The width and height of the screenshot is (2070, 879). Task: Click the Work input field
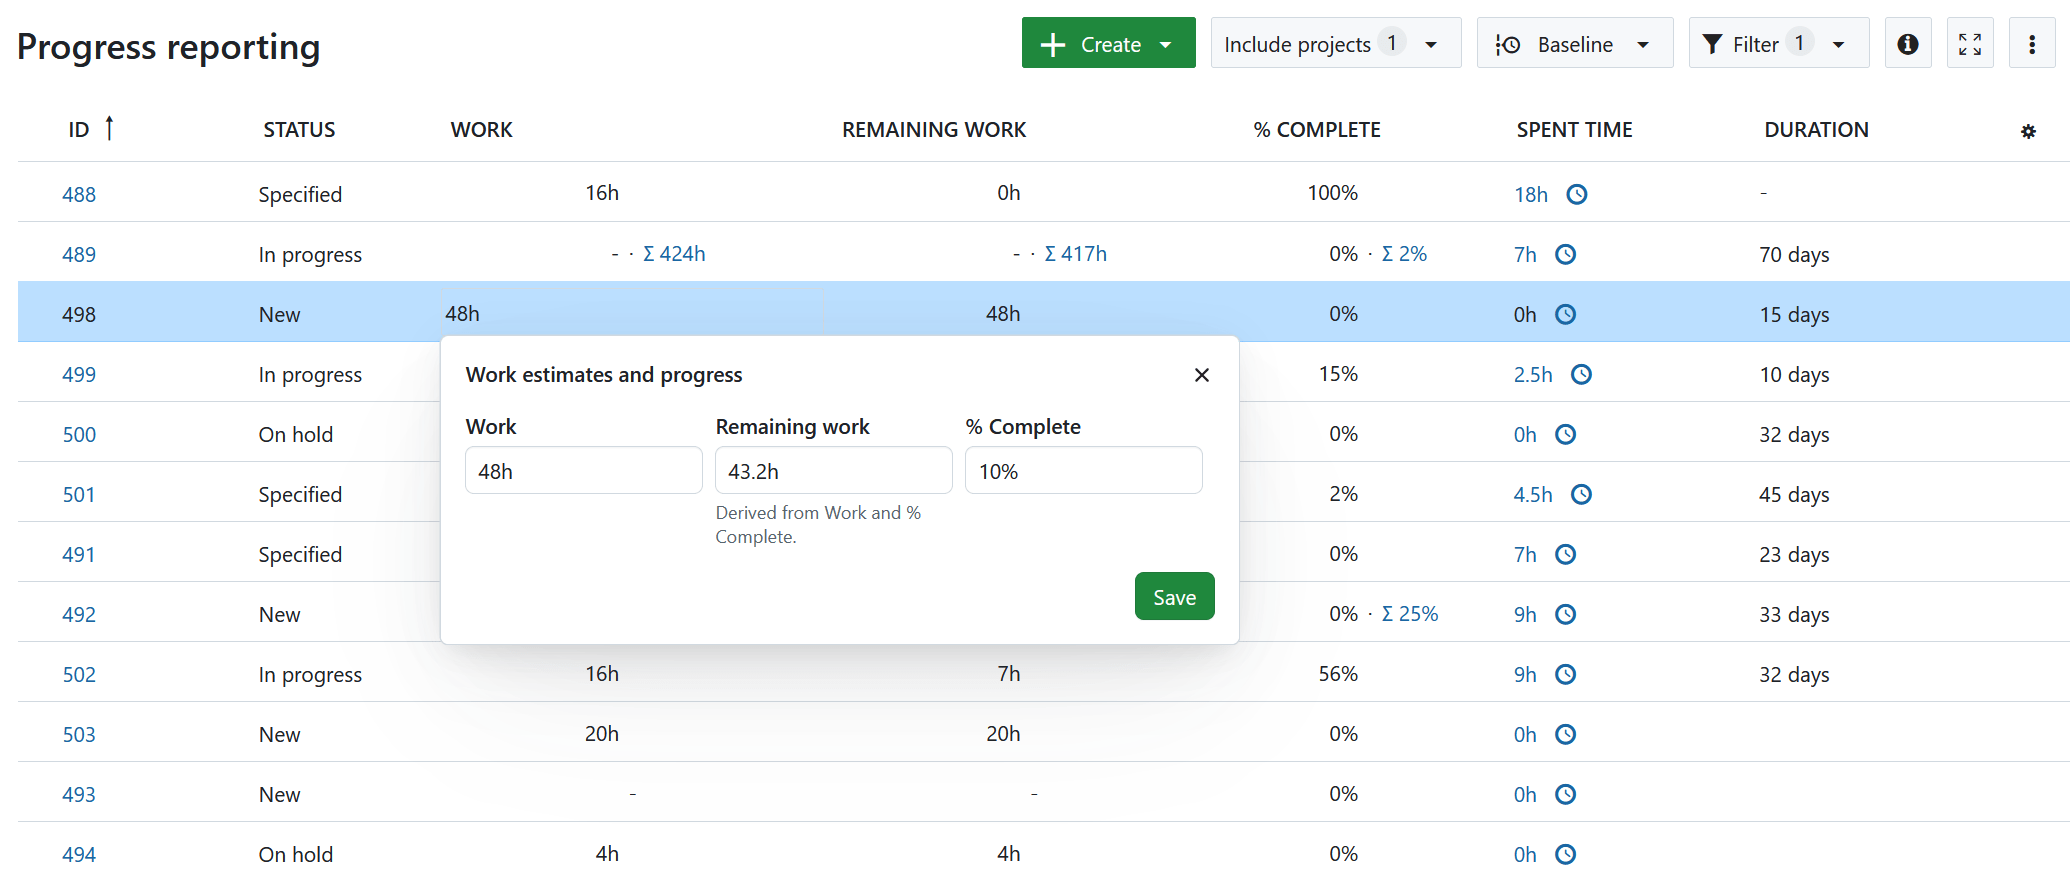click(x=583, y=471)
